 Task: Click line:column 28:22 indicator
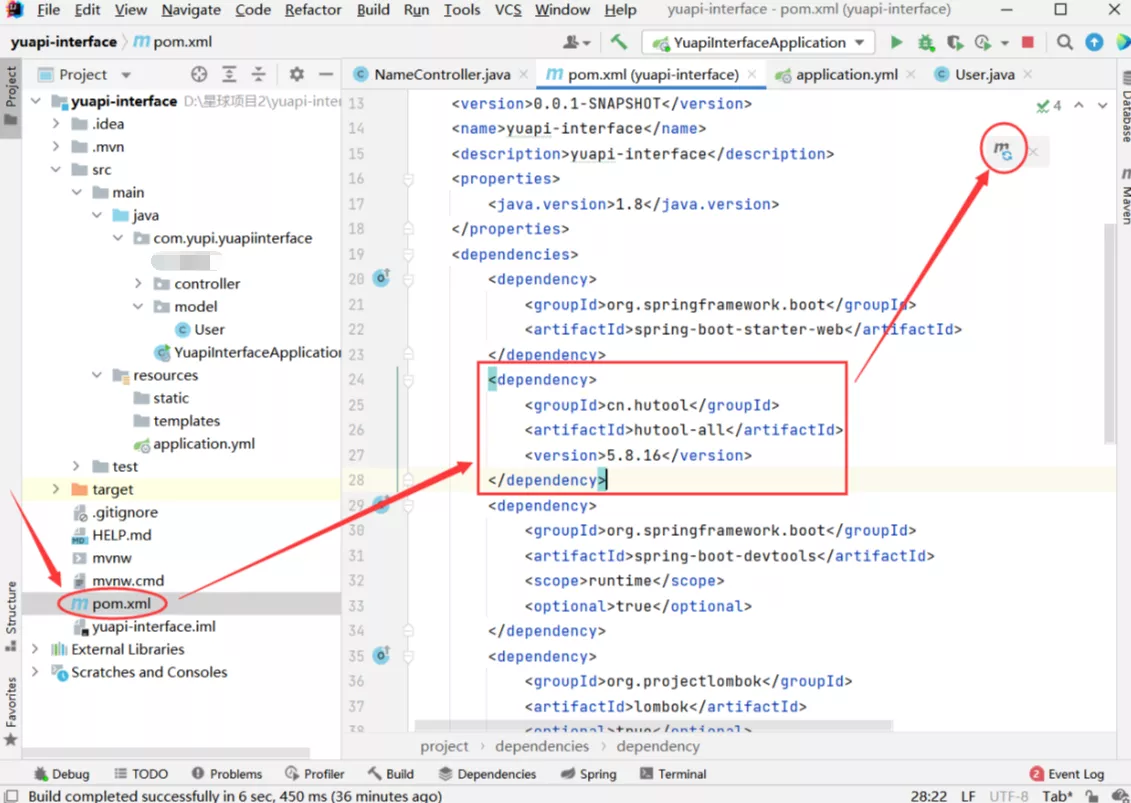[928, 796]
